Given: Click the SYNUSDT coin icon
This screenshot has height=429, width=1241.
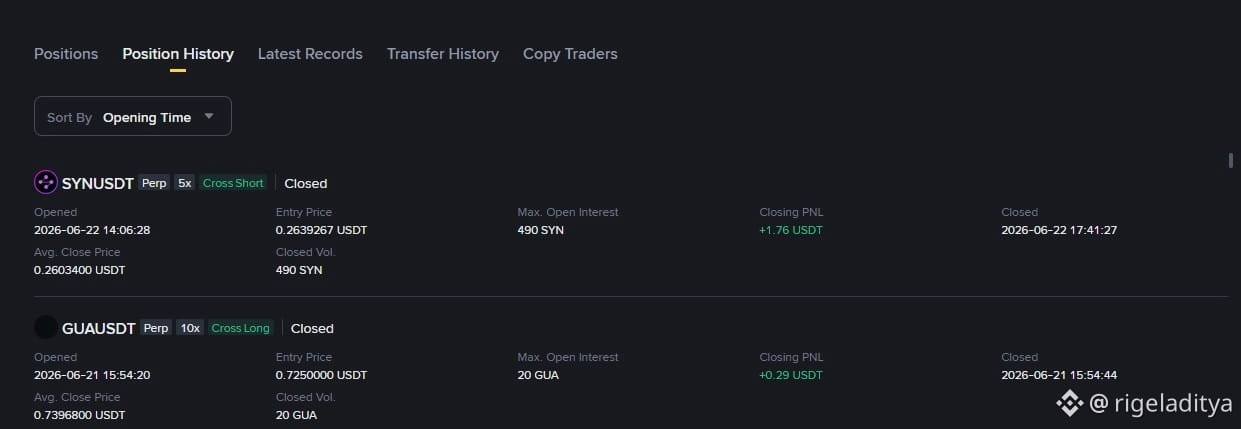Looking at the screenshot, I should [46, 182].
